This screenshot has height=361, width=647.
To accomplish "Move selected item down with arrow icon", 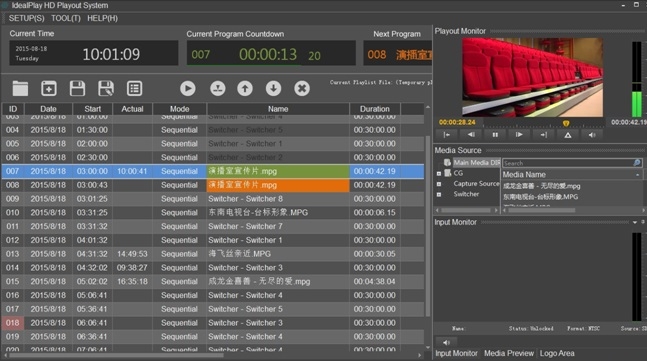I will [274, 88].
